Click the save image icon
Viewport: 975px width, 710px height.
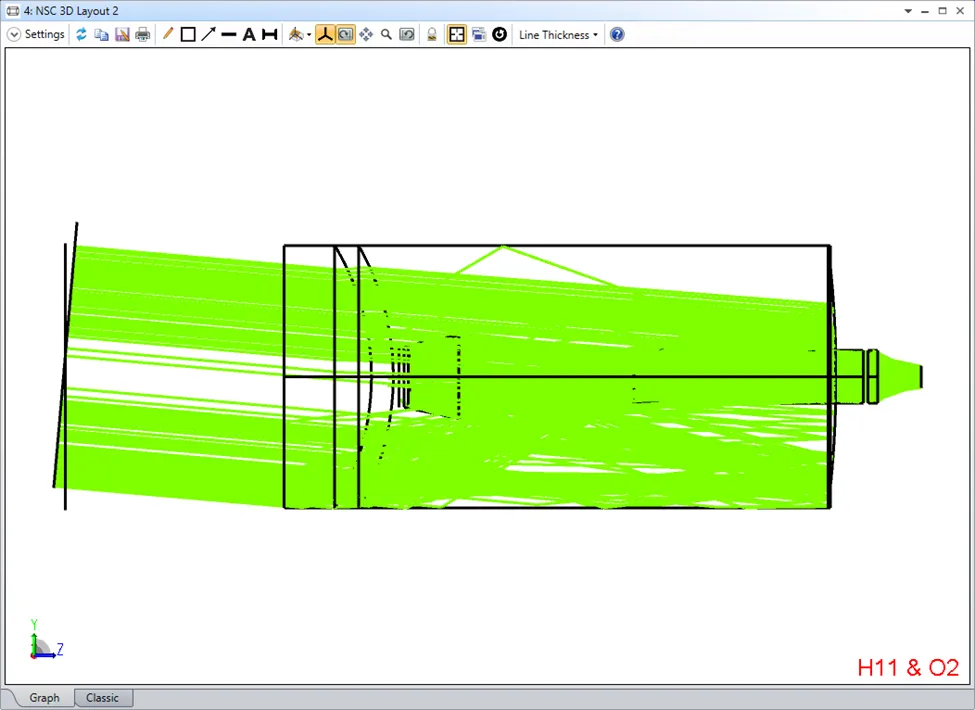pos(122,34)
